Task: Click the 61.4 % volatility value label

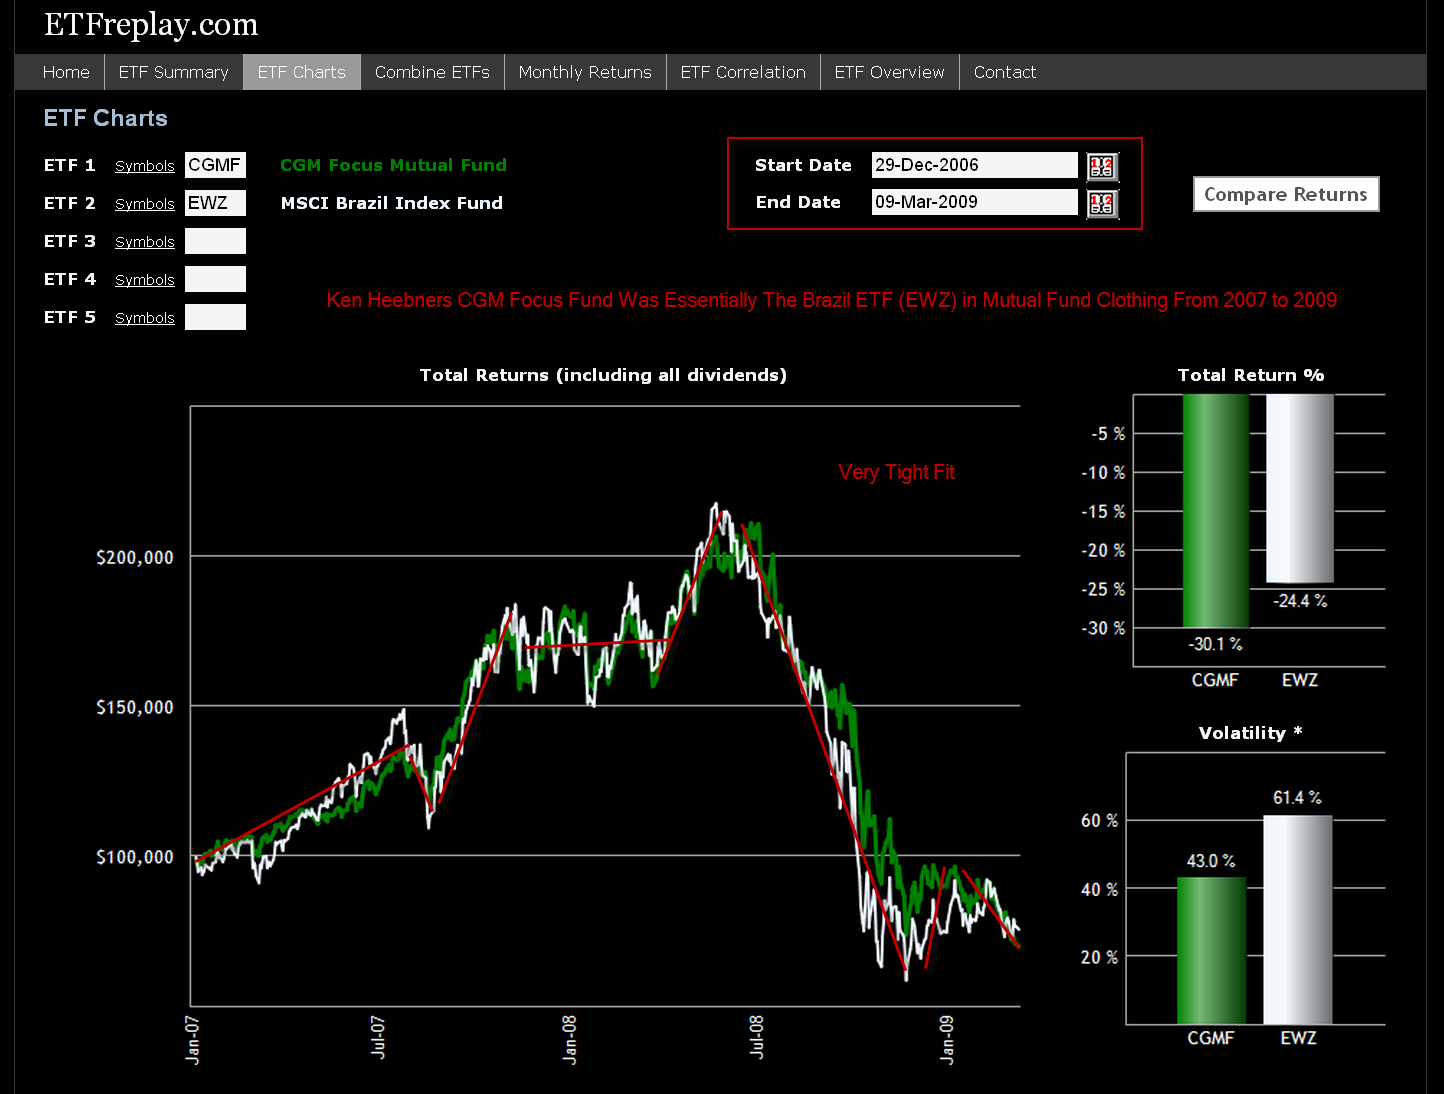Action: [1297, 798]
